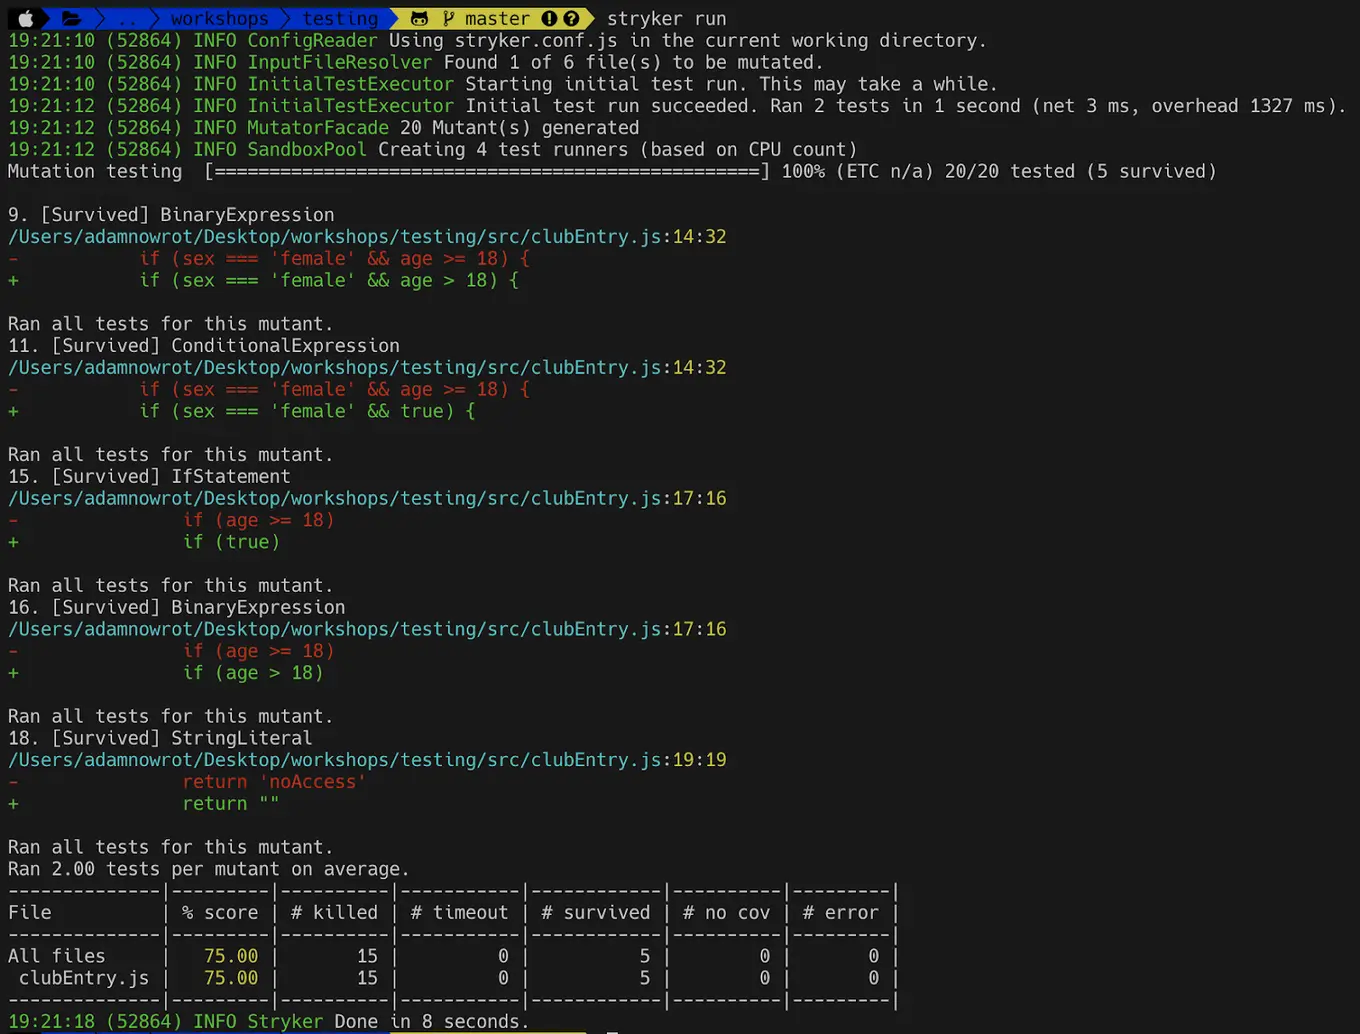Image resolution: width=1360 pixels, height=1034 pixels.
Task: Click the 'Done in 8 seconds' log message
Action: [x=424, y=1021]
